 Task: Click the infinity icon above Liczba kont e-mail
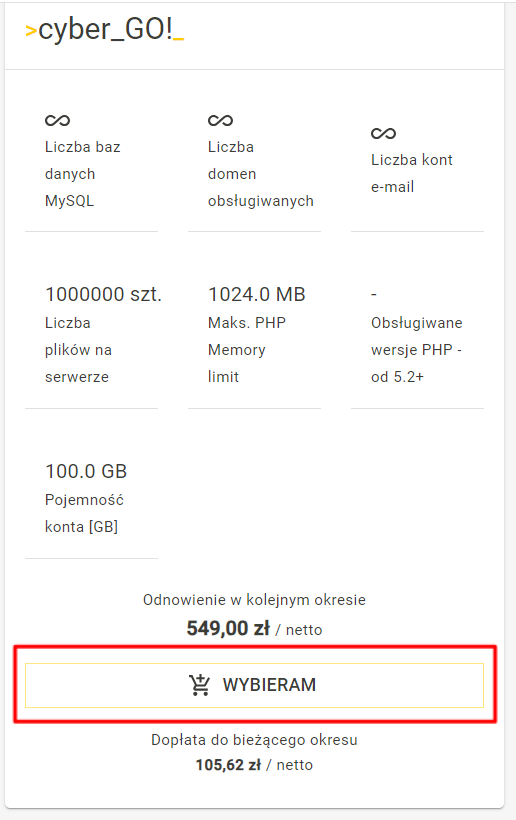tap(384, 133)
